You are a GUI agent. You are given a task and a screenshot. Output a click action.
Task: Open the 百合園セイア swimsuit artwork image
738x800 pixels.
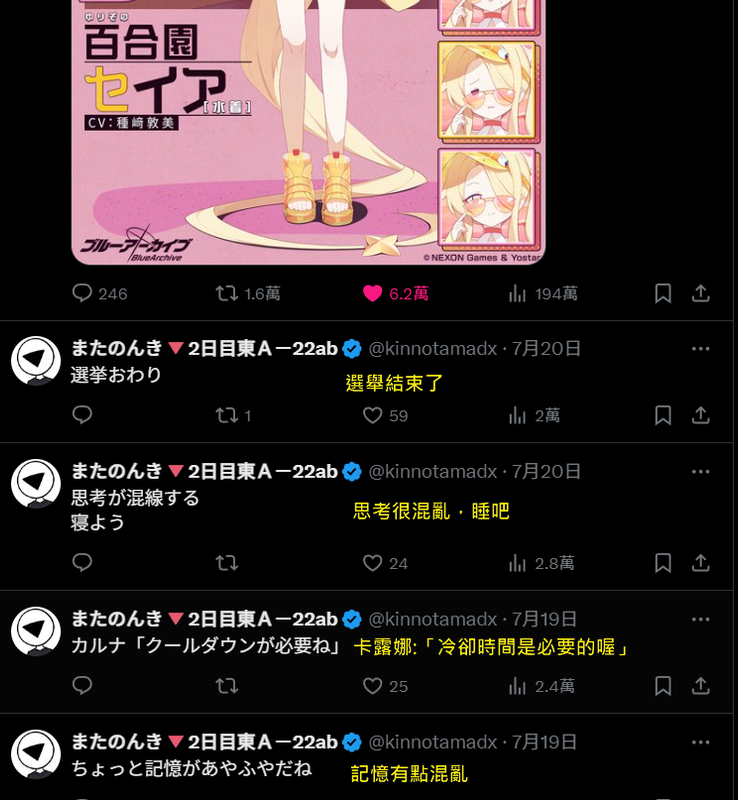(x=308, y=132)
